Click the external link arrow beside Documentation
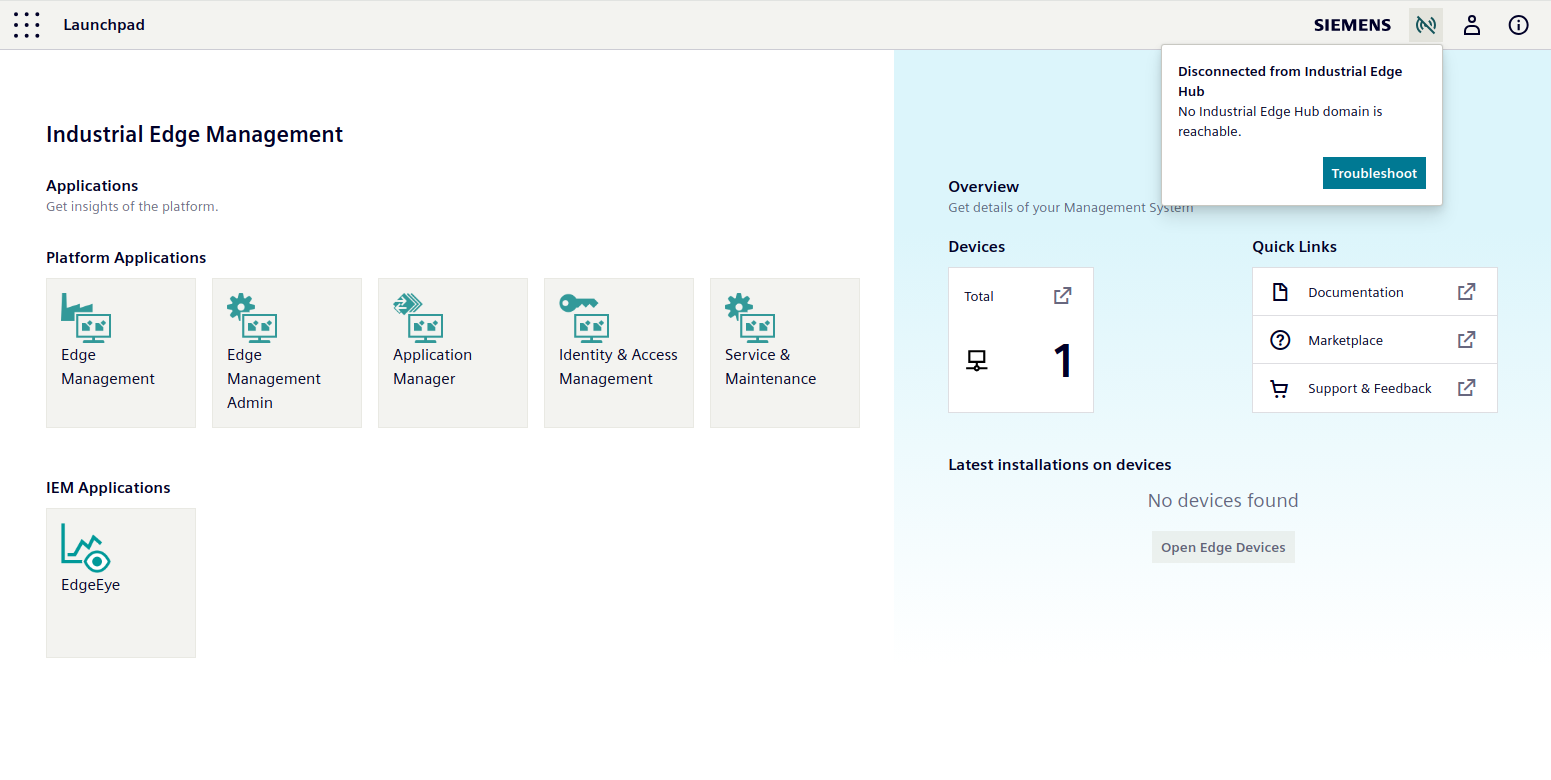This screenshot has height=780, width=1551. (x=1466, y=292)
